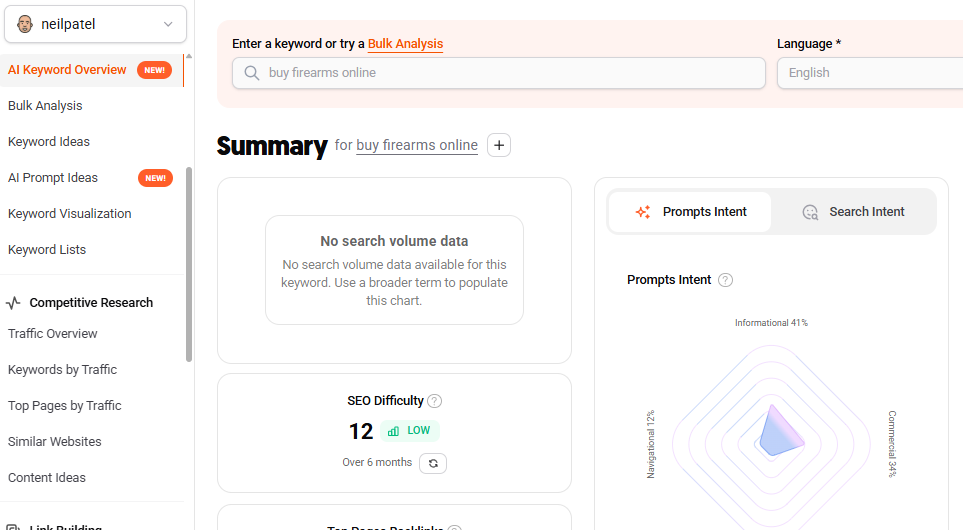Collapse the Competitive Research section

tap(91, 303)
